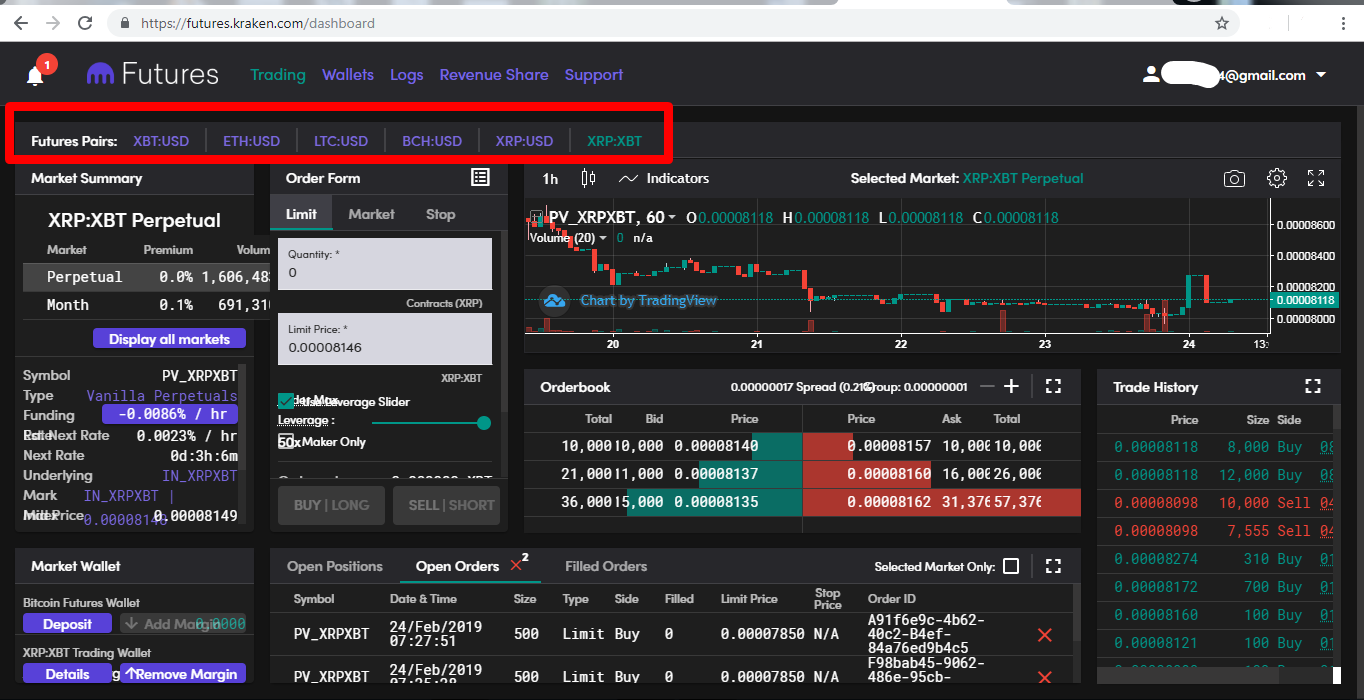The image size is (1364, 700).
Task: Click bid price 0.00008140 in orderbook
Action: 716,446
